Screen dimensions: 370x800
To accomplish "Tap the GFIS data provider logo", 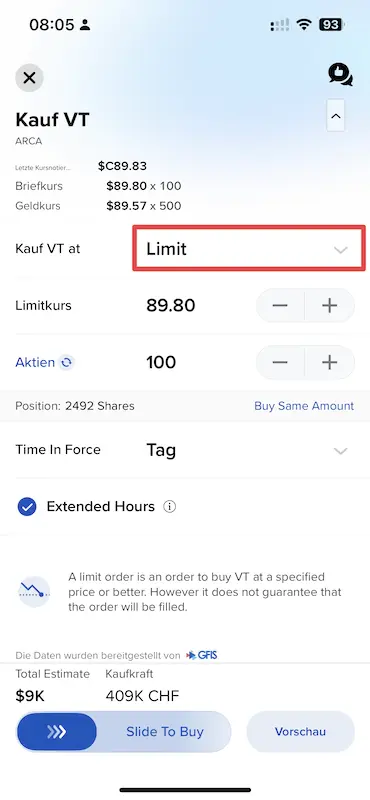I will (x=202, y=655).
